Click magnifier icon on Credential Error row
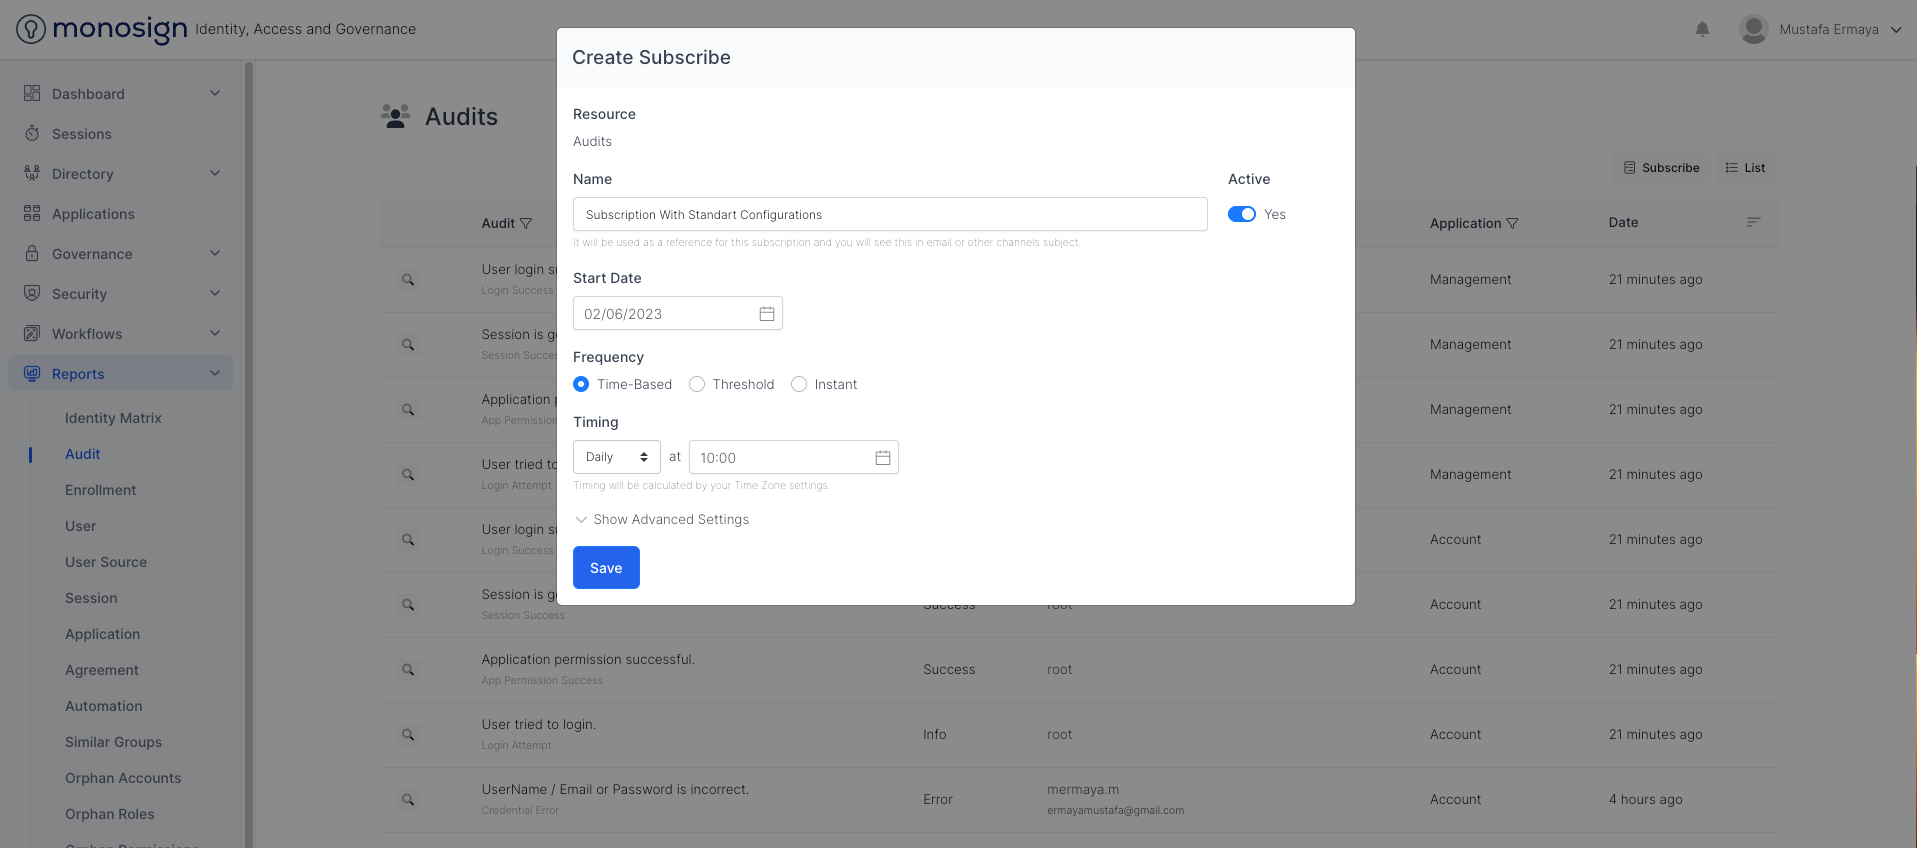The height and width of the screenshot is (848, 1917). click(x=408, y=800)
